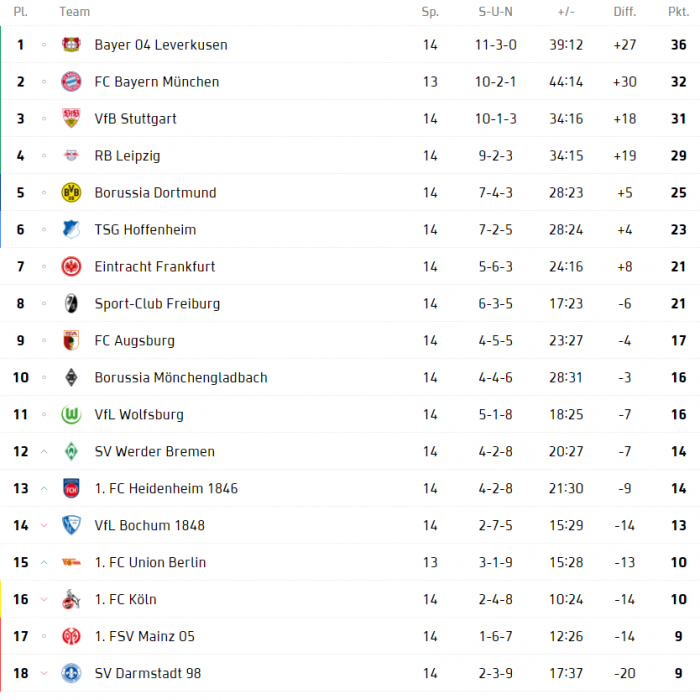Open the Borussia Mönchengladbach team link

tap(181, 378)
